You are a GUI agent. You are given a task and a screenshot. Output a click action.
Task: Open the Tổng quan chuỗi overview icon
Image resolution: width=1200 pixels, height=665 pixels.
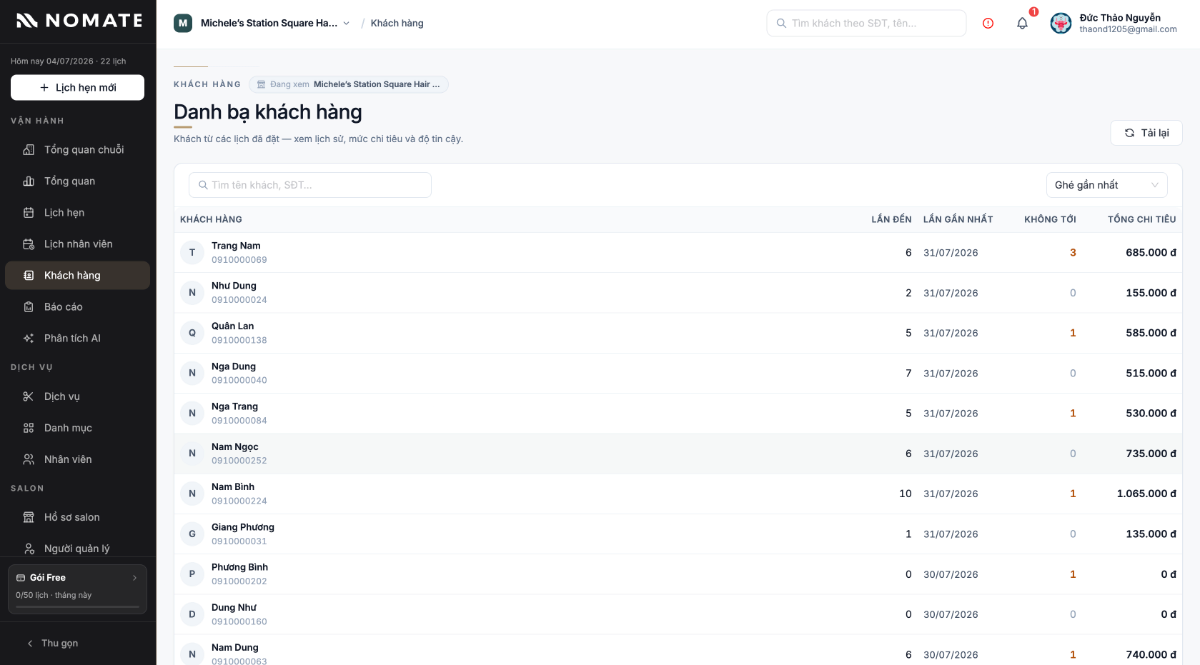(x=29, y=150)
